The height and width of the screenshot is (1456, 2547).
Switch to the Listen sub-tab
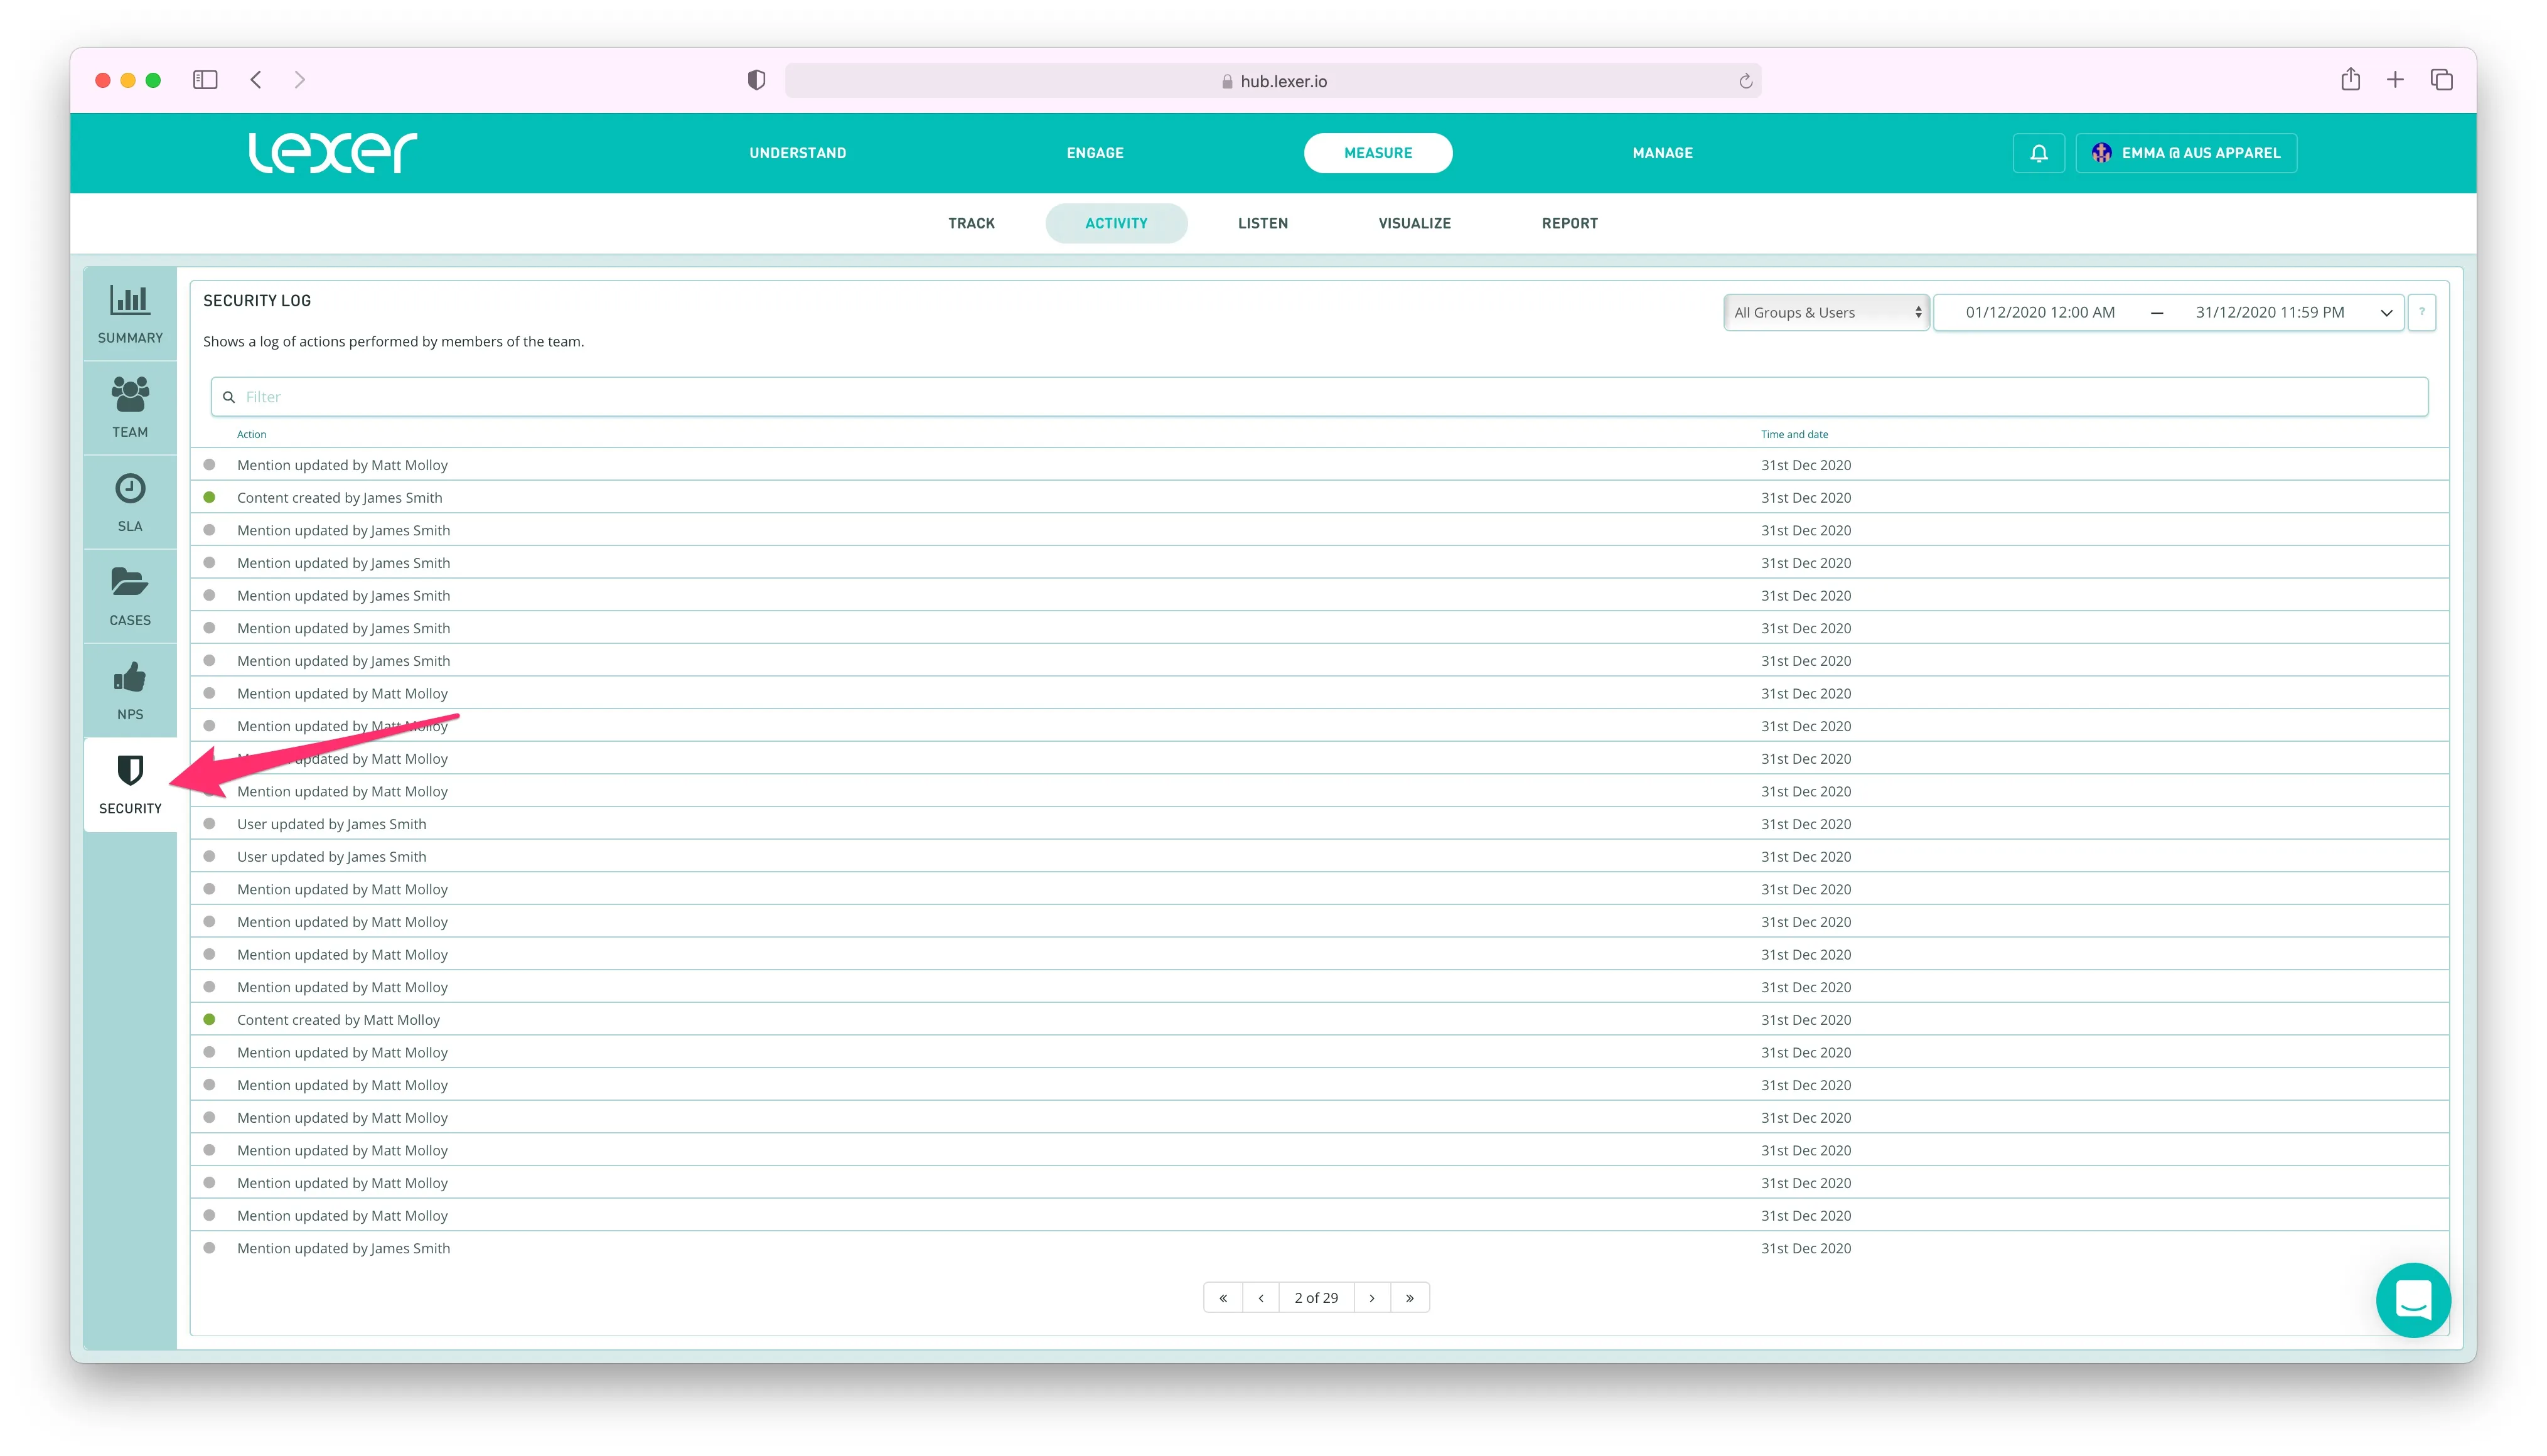[x=1262, y=223]
